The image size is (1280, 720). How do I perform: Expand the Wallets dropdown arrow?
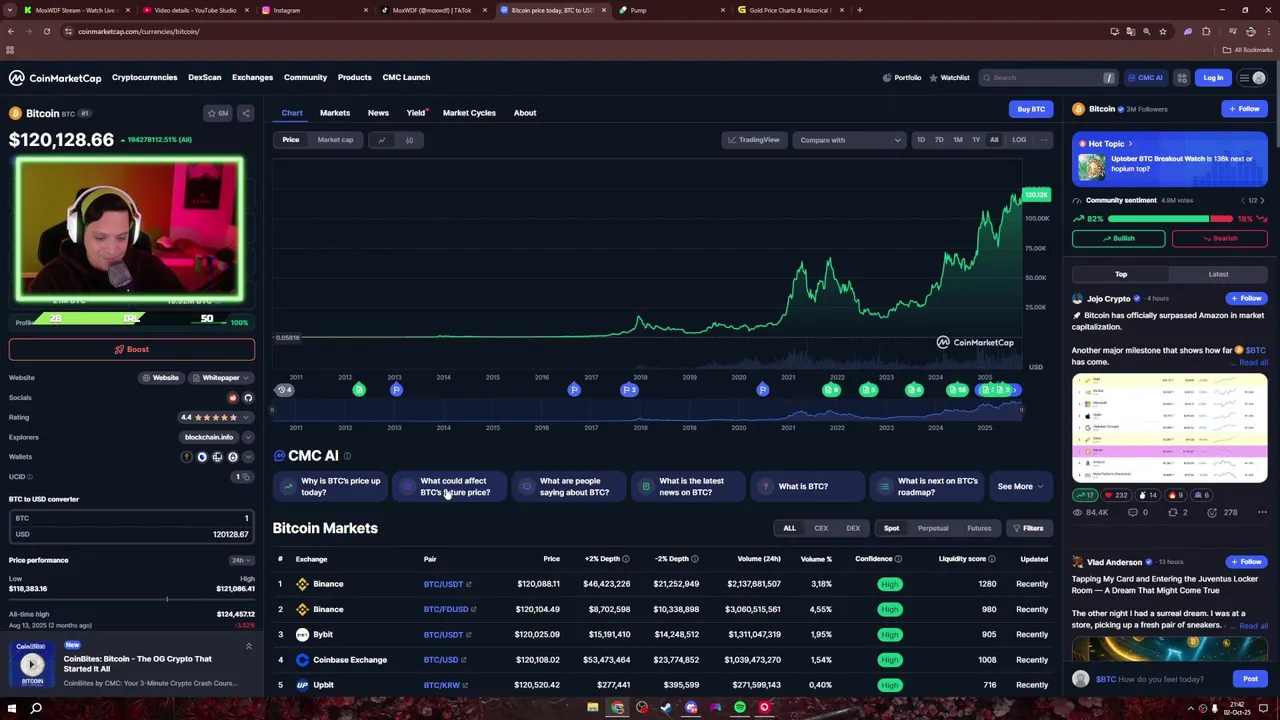(x=248, y=457)
